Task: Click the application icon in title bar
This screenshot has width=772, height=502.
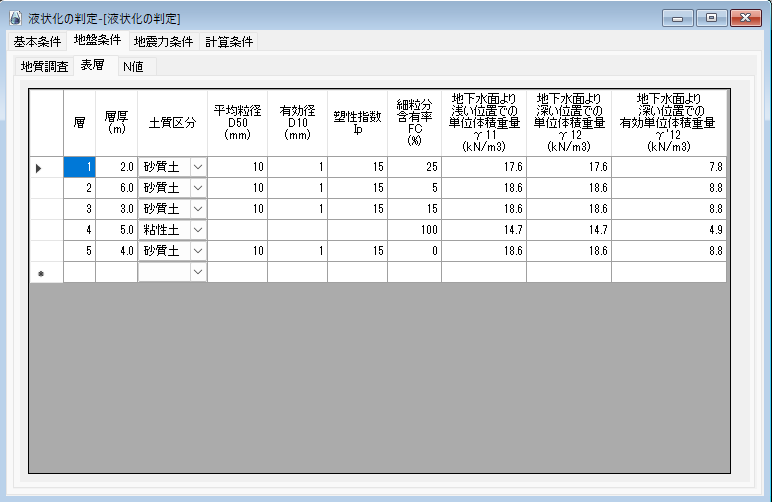Action: 14,18
